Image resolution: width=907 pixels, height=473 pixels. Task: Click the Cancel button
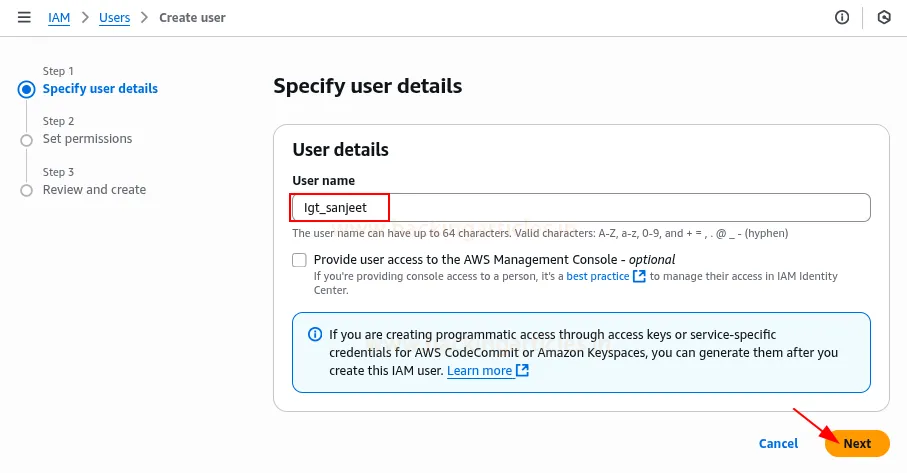click(778, 443)
